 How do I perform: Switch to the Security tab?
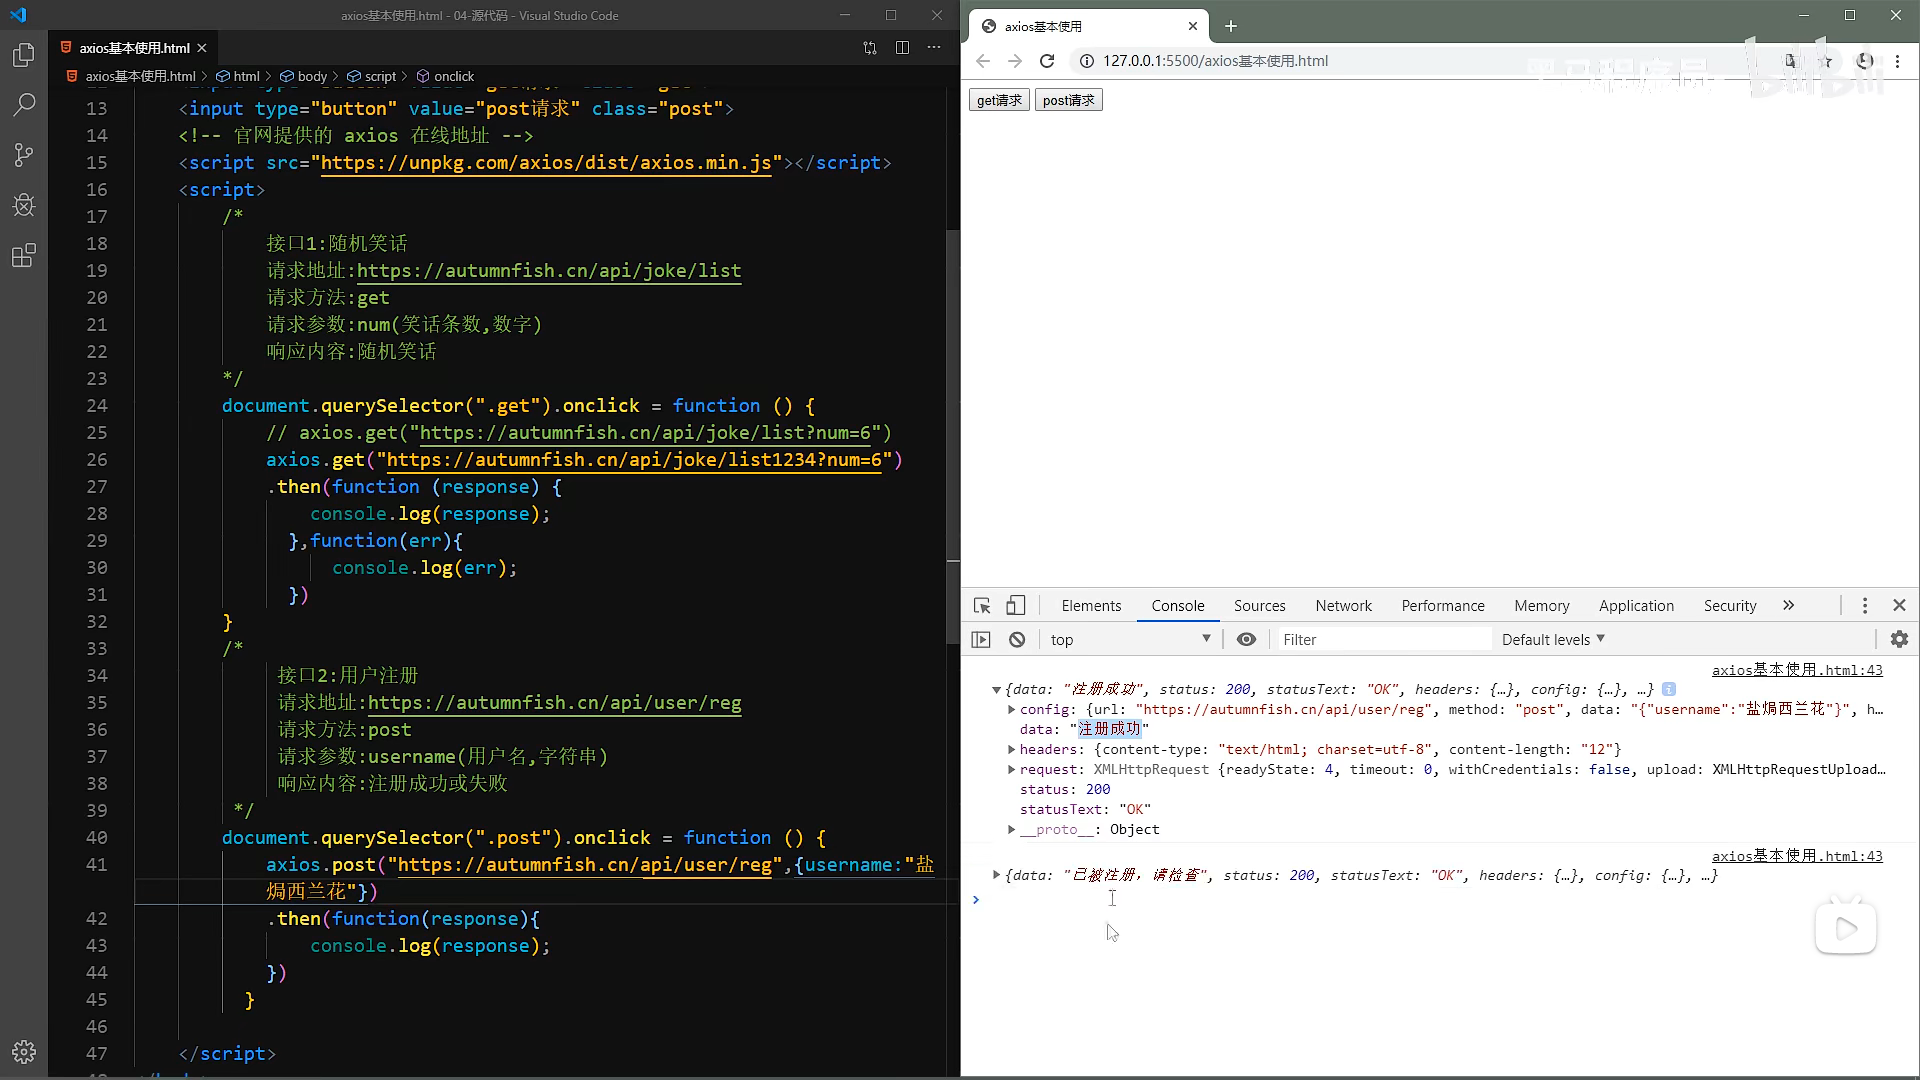(1729, 606)
